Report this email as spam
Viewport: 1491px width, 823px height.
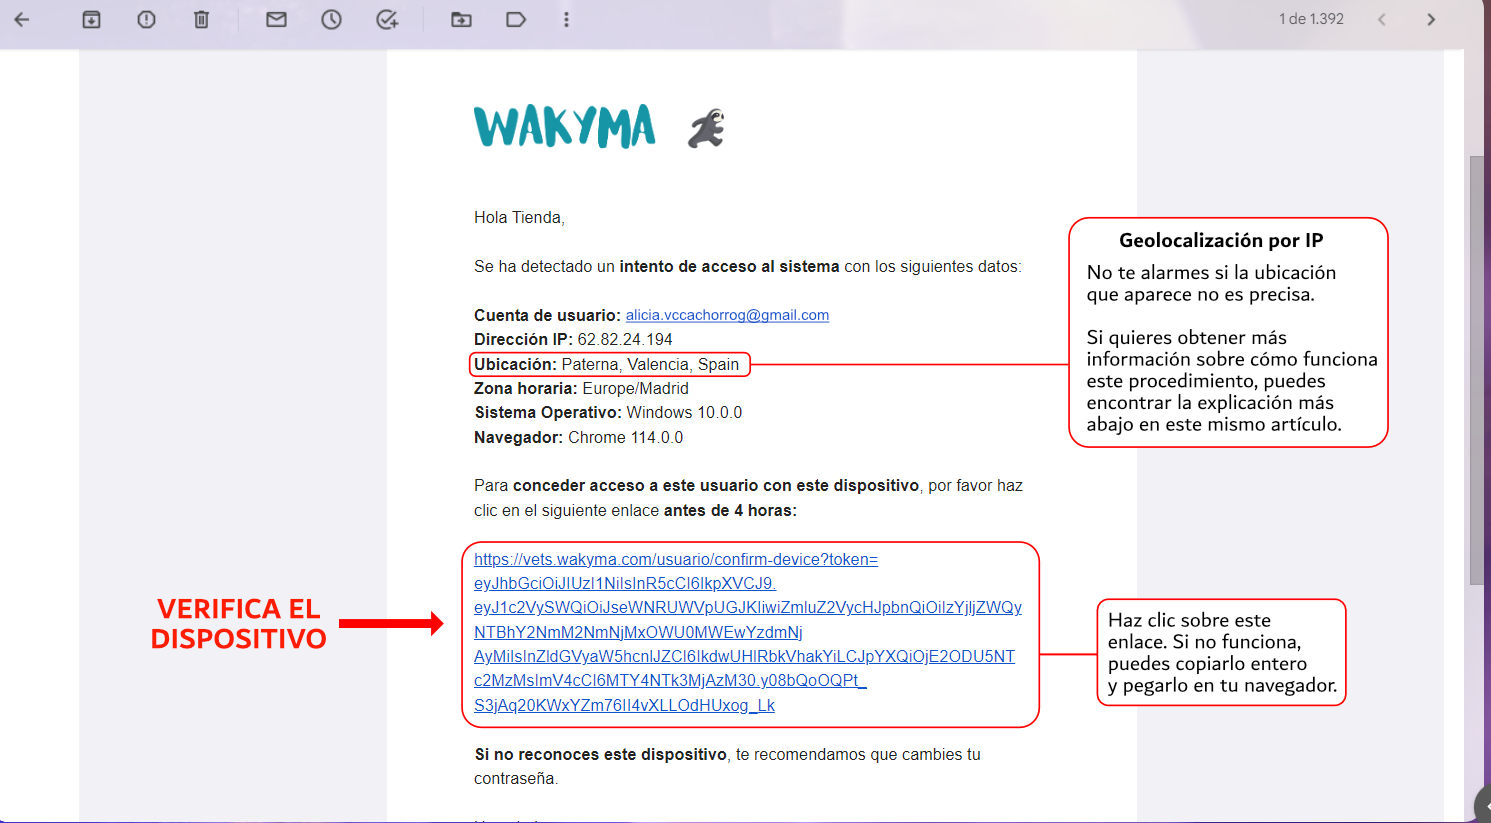146,19
